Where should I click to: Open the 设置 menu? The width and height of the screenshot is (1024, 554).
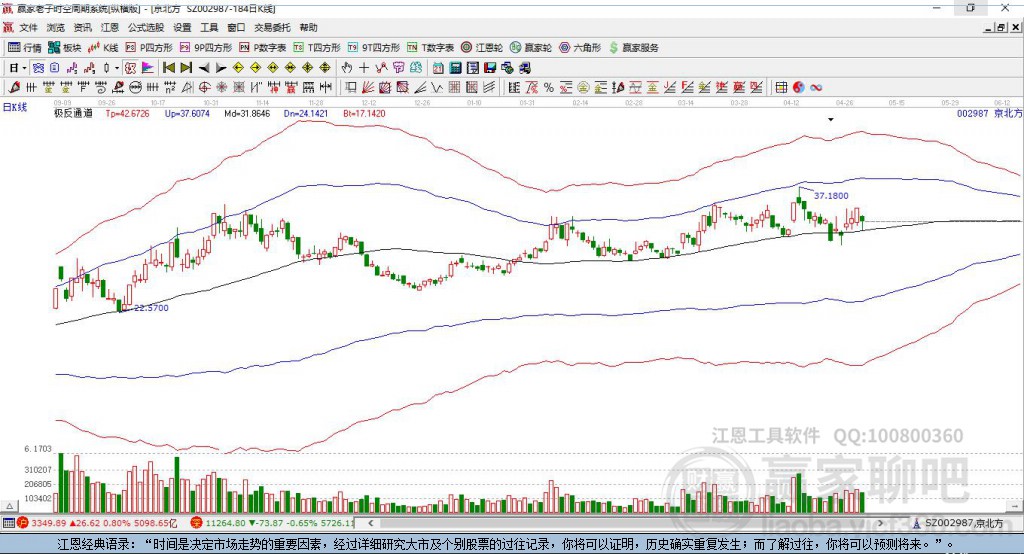pyautogui.click(x=182, y=27)
